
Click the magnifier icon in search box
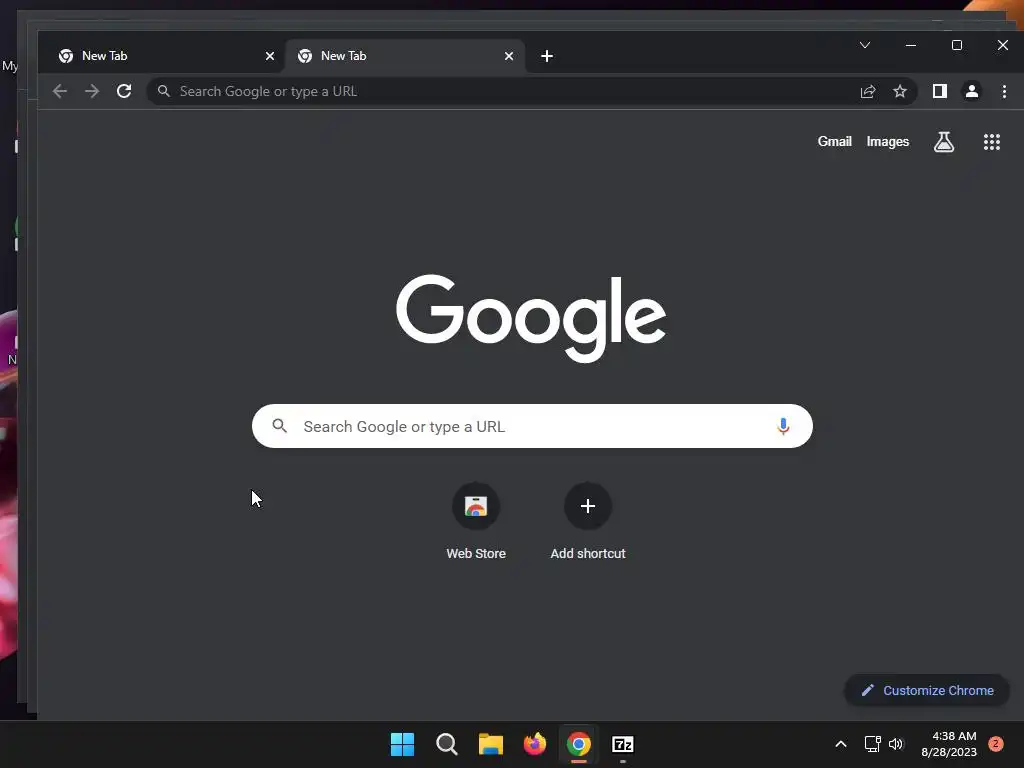coord(280,426)
